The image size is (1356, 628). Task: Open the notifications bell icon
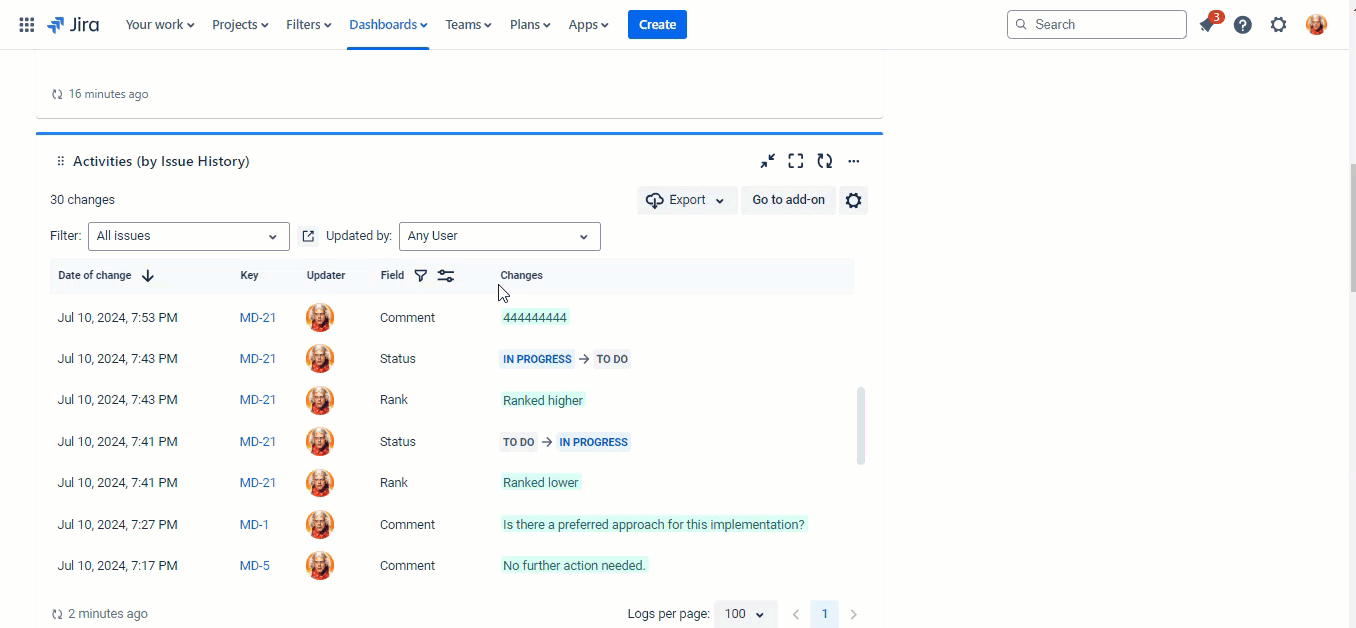pos(1207,24)
